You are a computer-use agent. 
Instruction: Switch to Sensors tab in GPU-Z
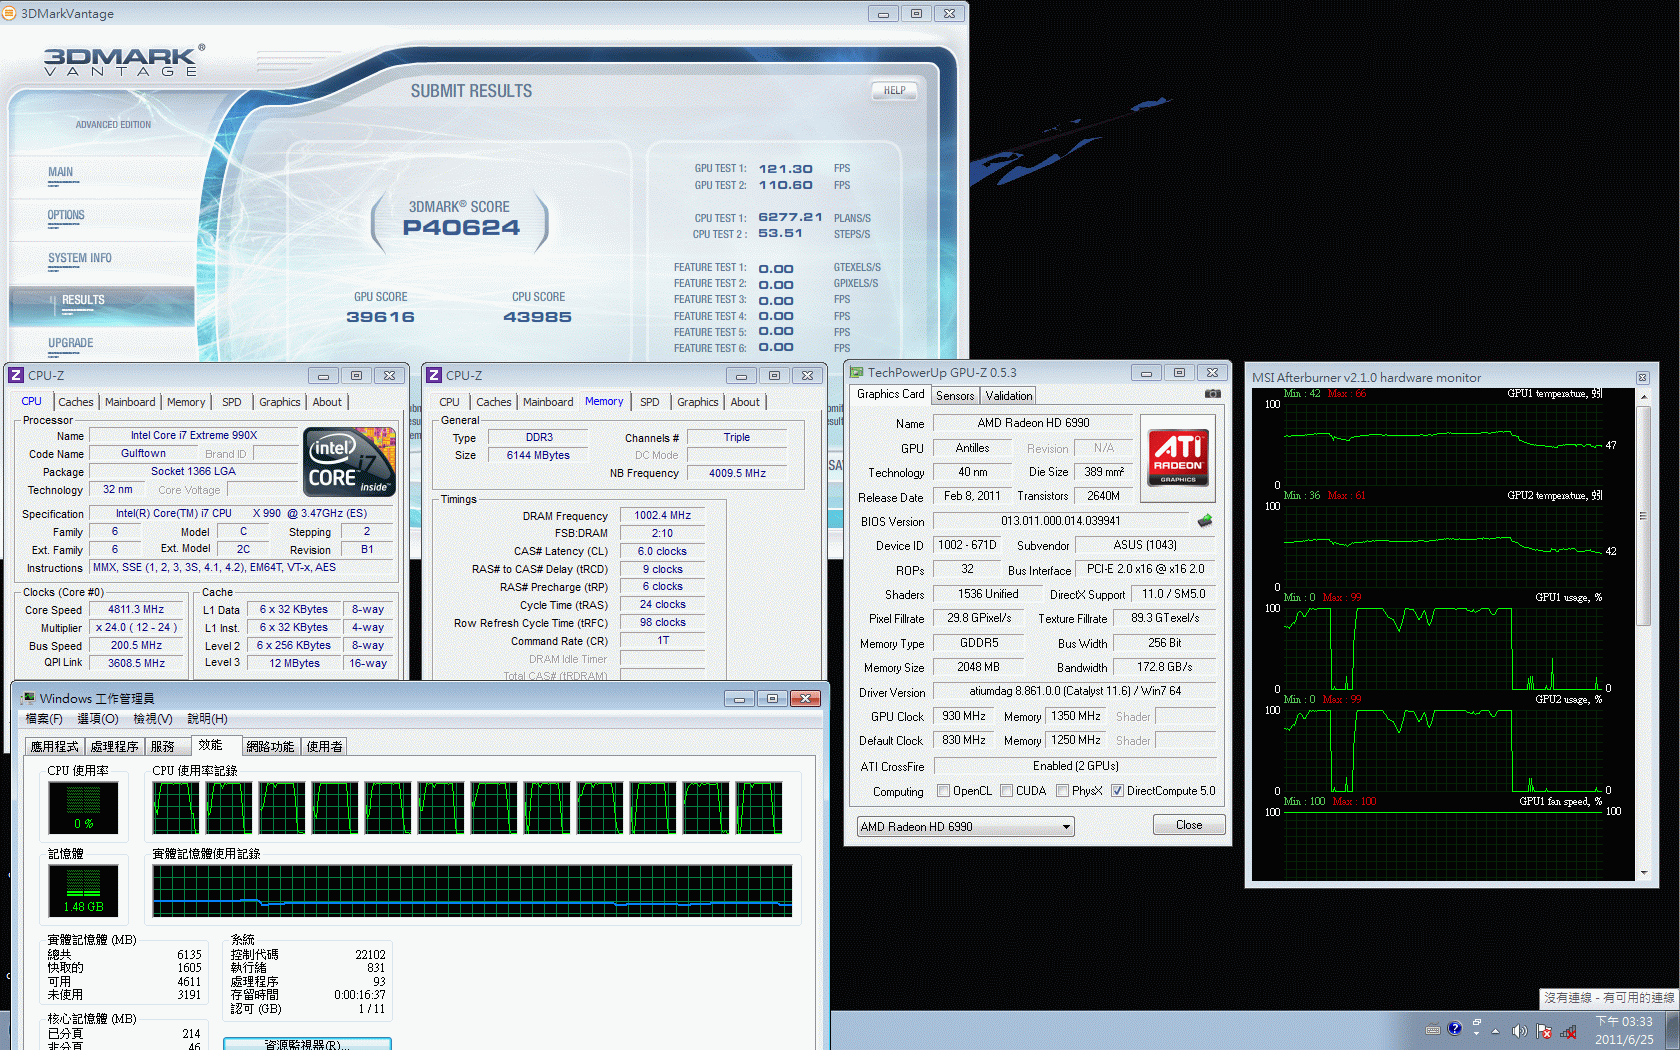955,396
